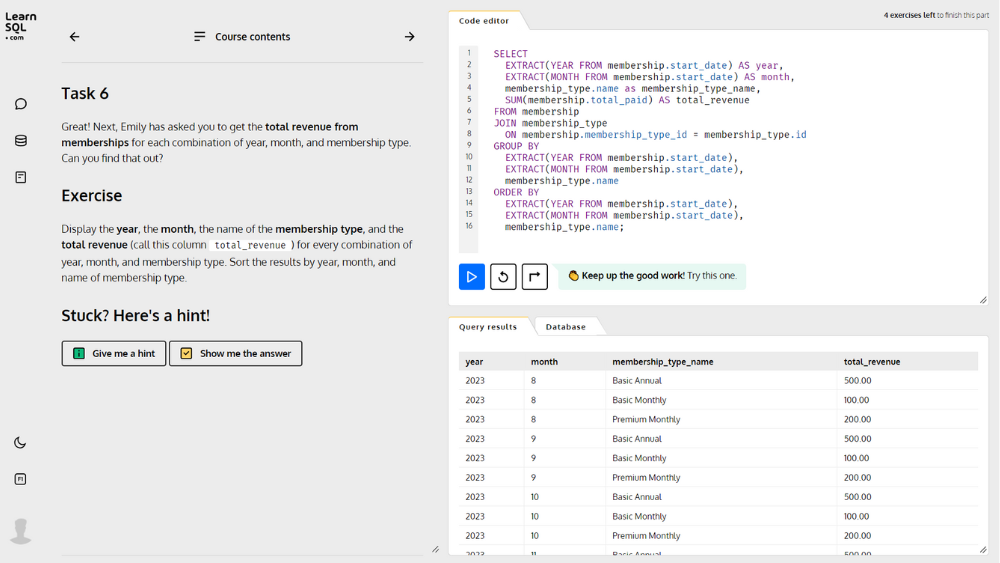The height and width of the screenshot is (563, 1000).
Task: Click the membership_type_name column header
Action: (663, 362)
